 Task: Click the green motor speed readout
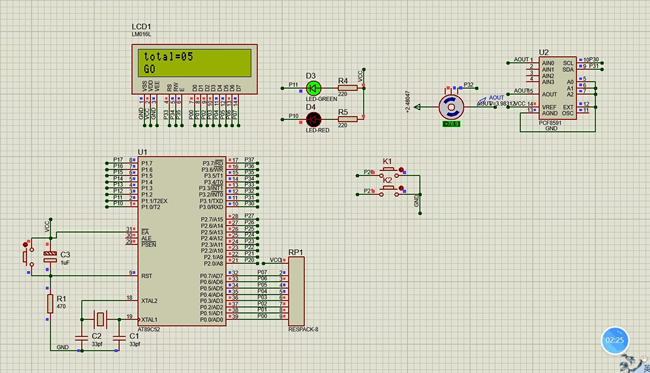(451, 124)
